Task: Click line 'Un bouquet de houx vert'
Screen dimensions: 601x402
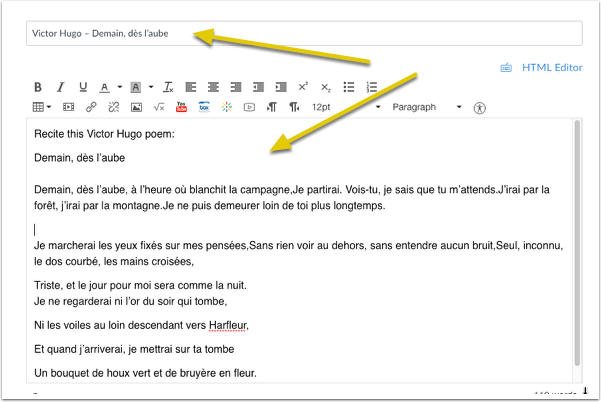Action: click(145, 373)
